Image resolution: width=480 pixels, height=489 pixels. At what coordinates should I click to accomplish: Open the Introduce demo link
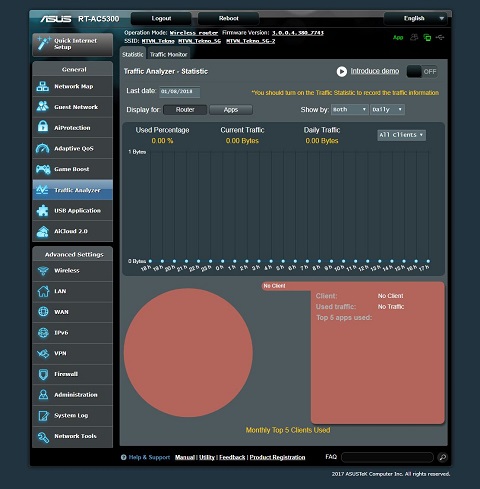click(375, 71)
